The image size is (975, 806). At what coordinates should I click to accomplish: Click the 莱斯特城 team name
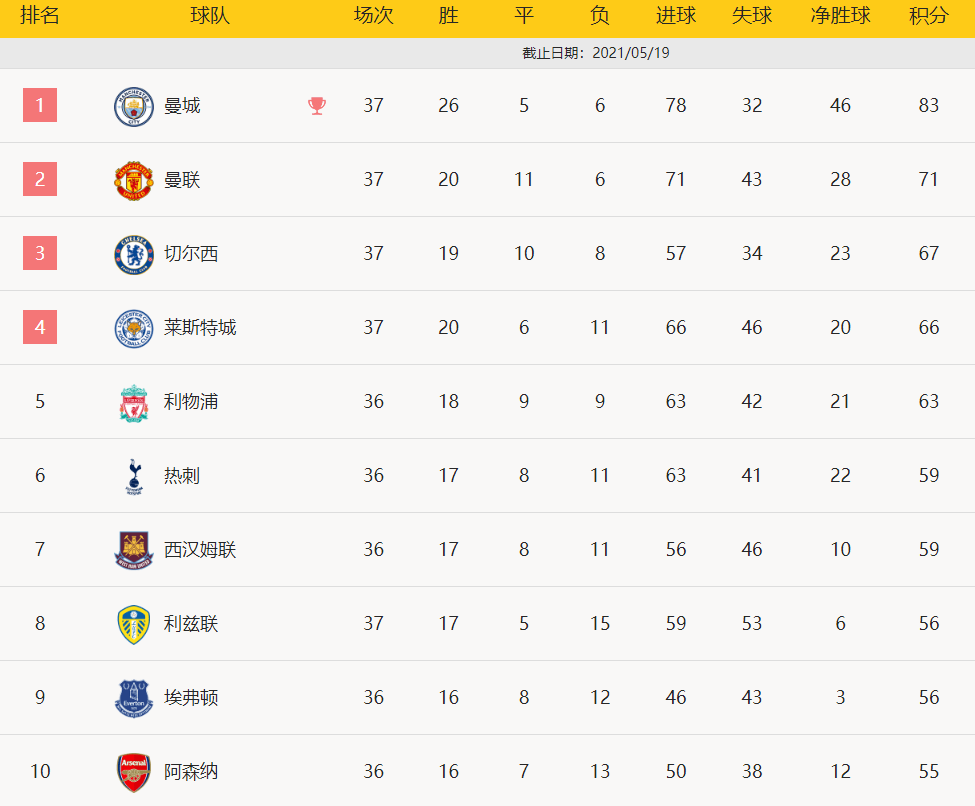[200, 328]
